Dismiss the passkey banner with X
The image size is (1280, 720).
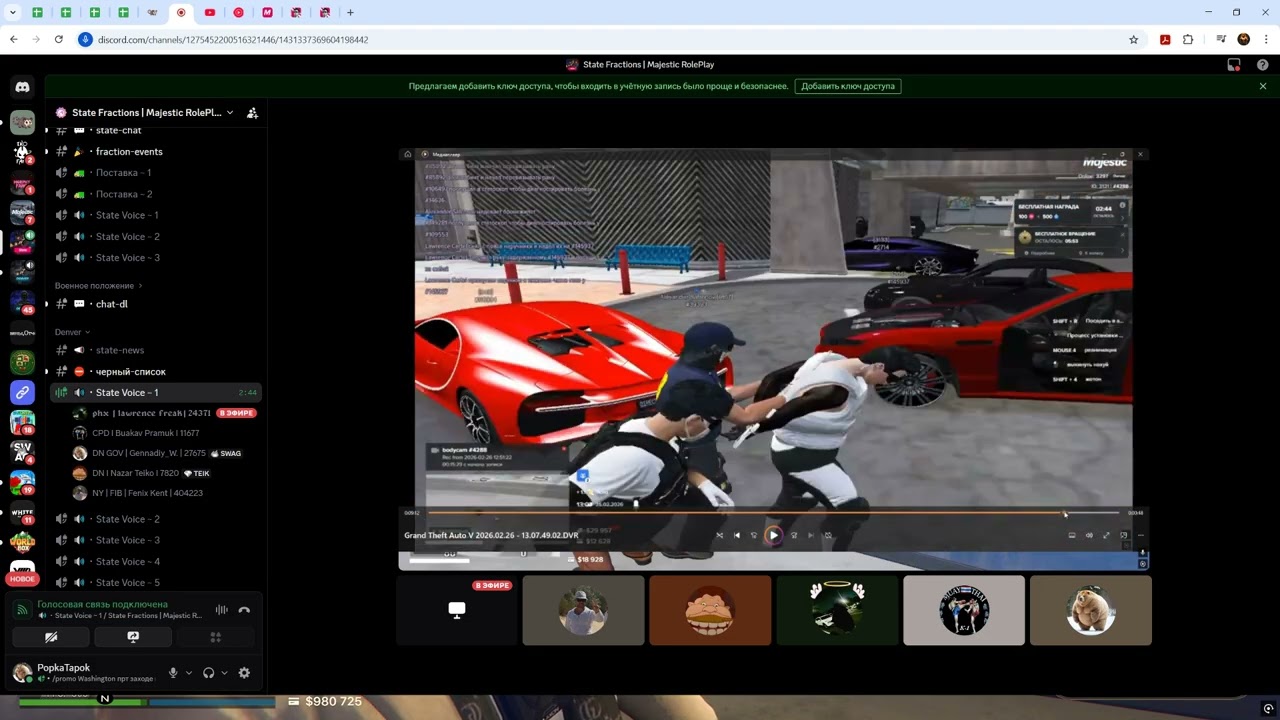pos(1263,86)
